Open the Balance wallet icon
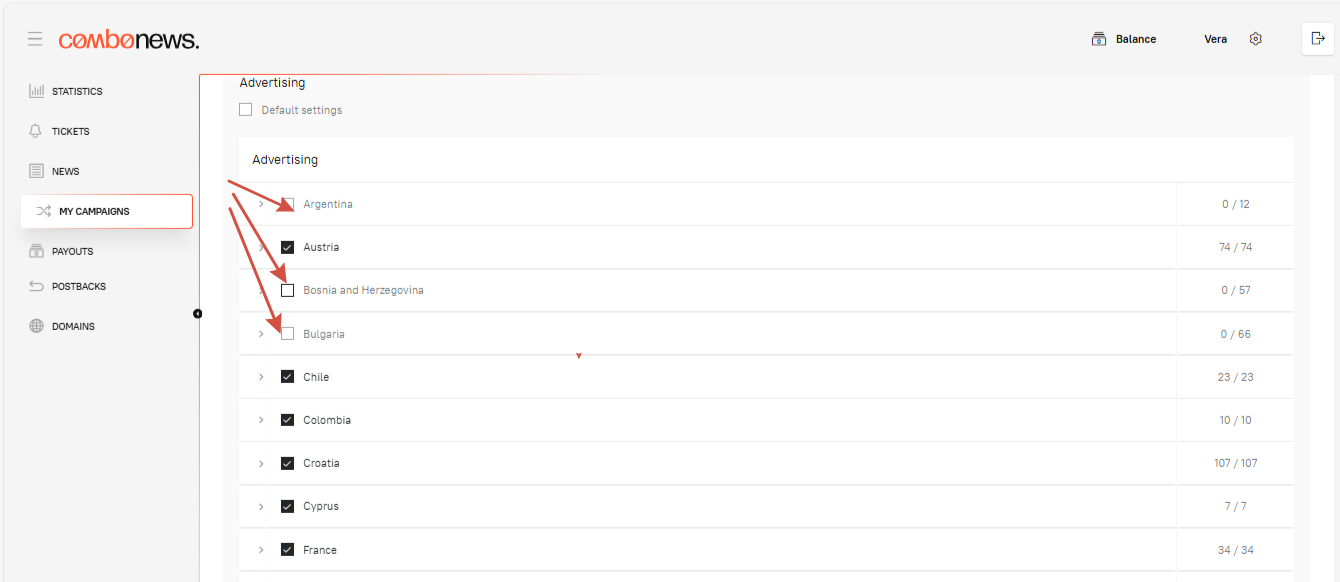 (x=1099, y=39)
